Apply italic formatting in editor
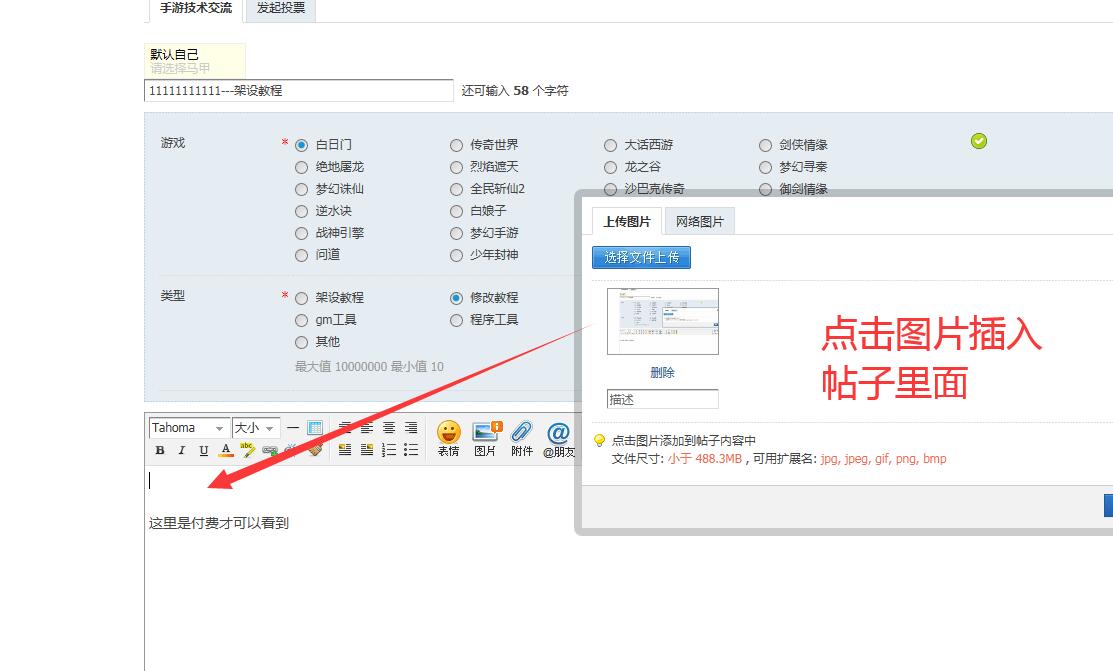 click(x=182, y=451)
